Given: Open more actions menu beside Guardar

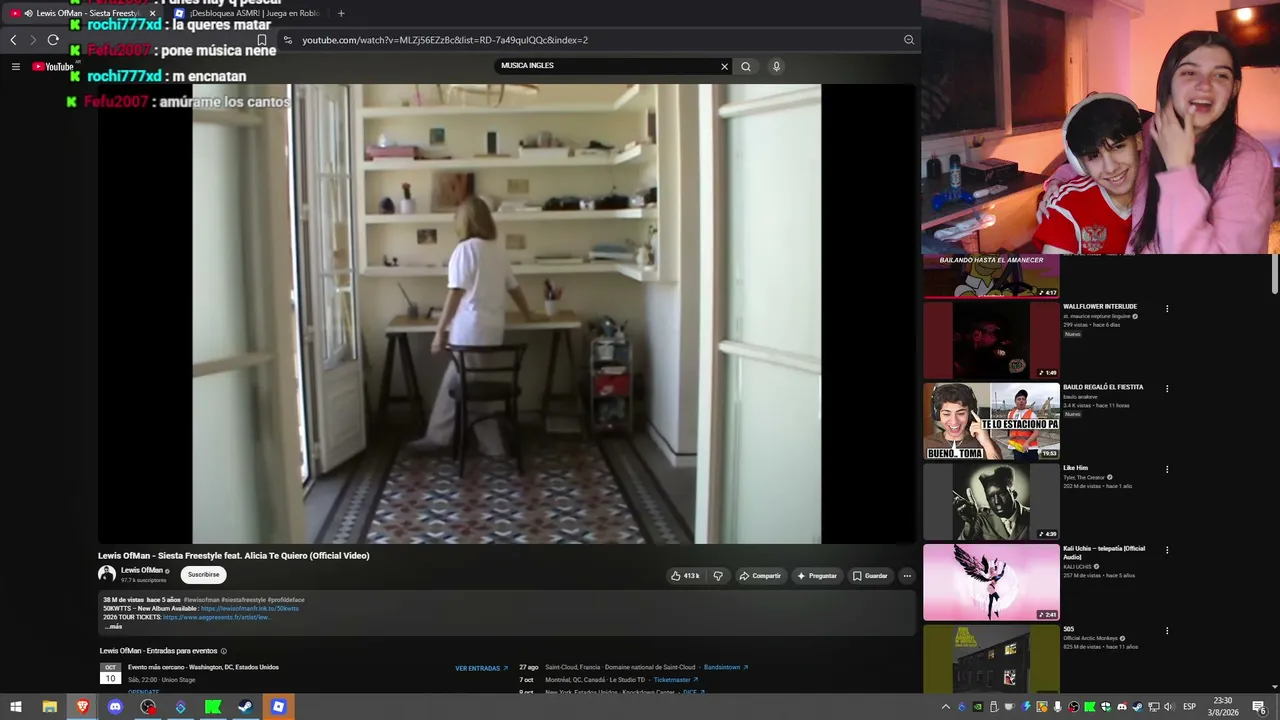Looking at the screenshot, I should 907,576.
